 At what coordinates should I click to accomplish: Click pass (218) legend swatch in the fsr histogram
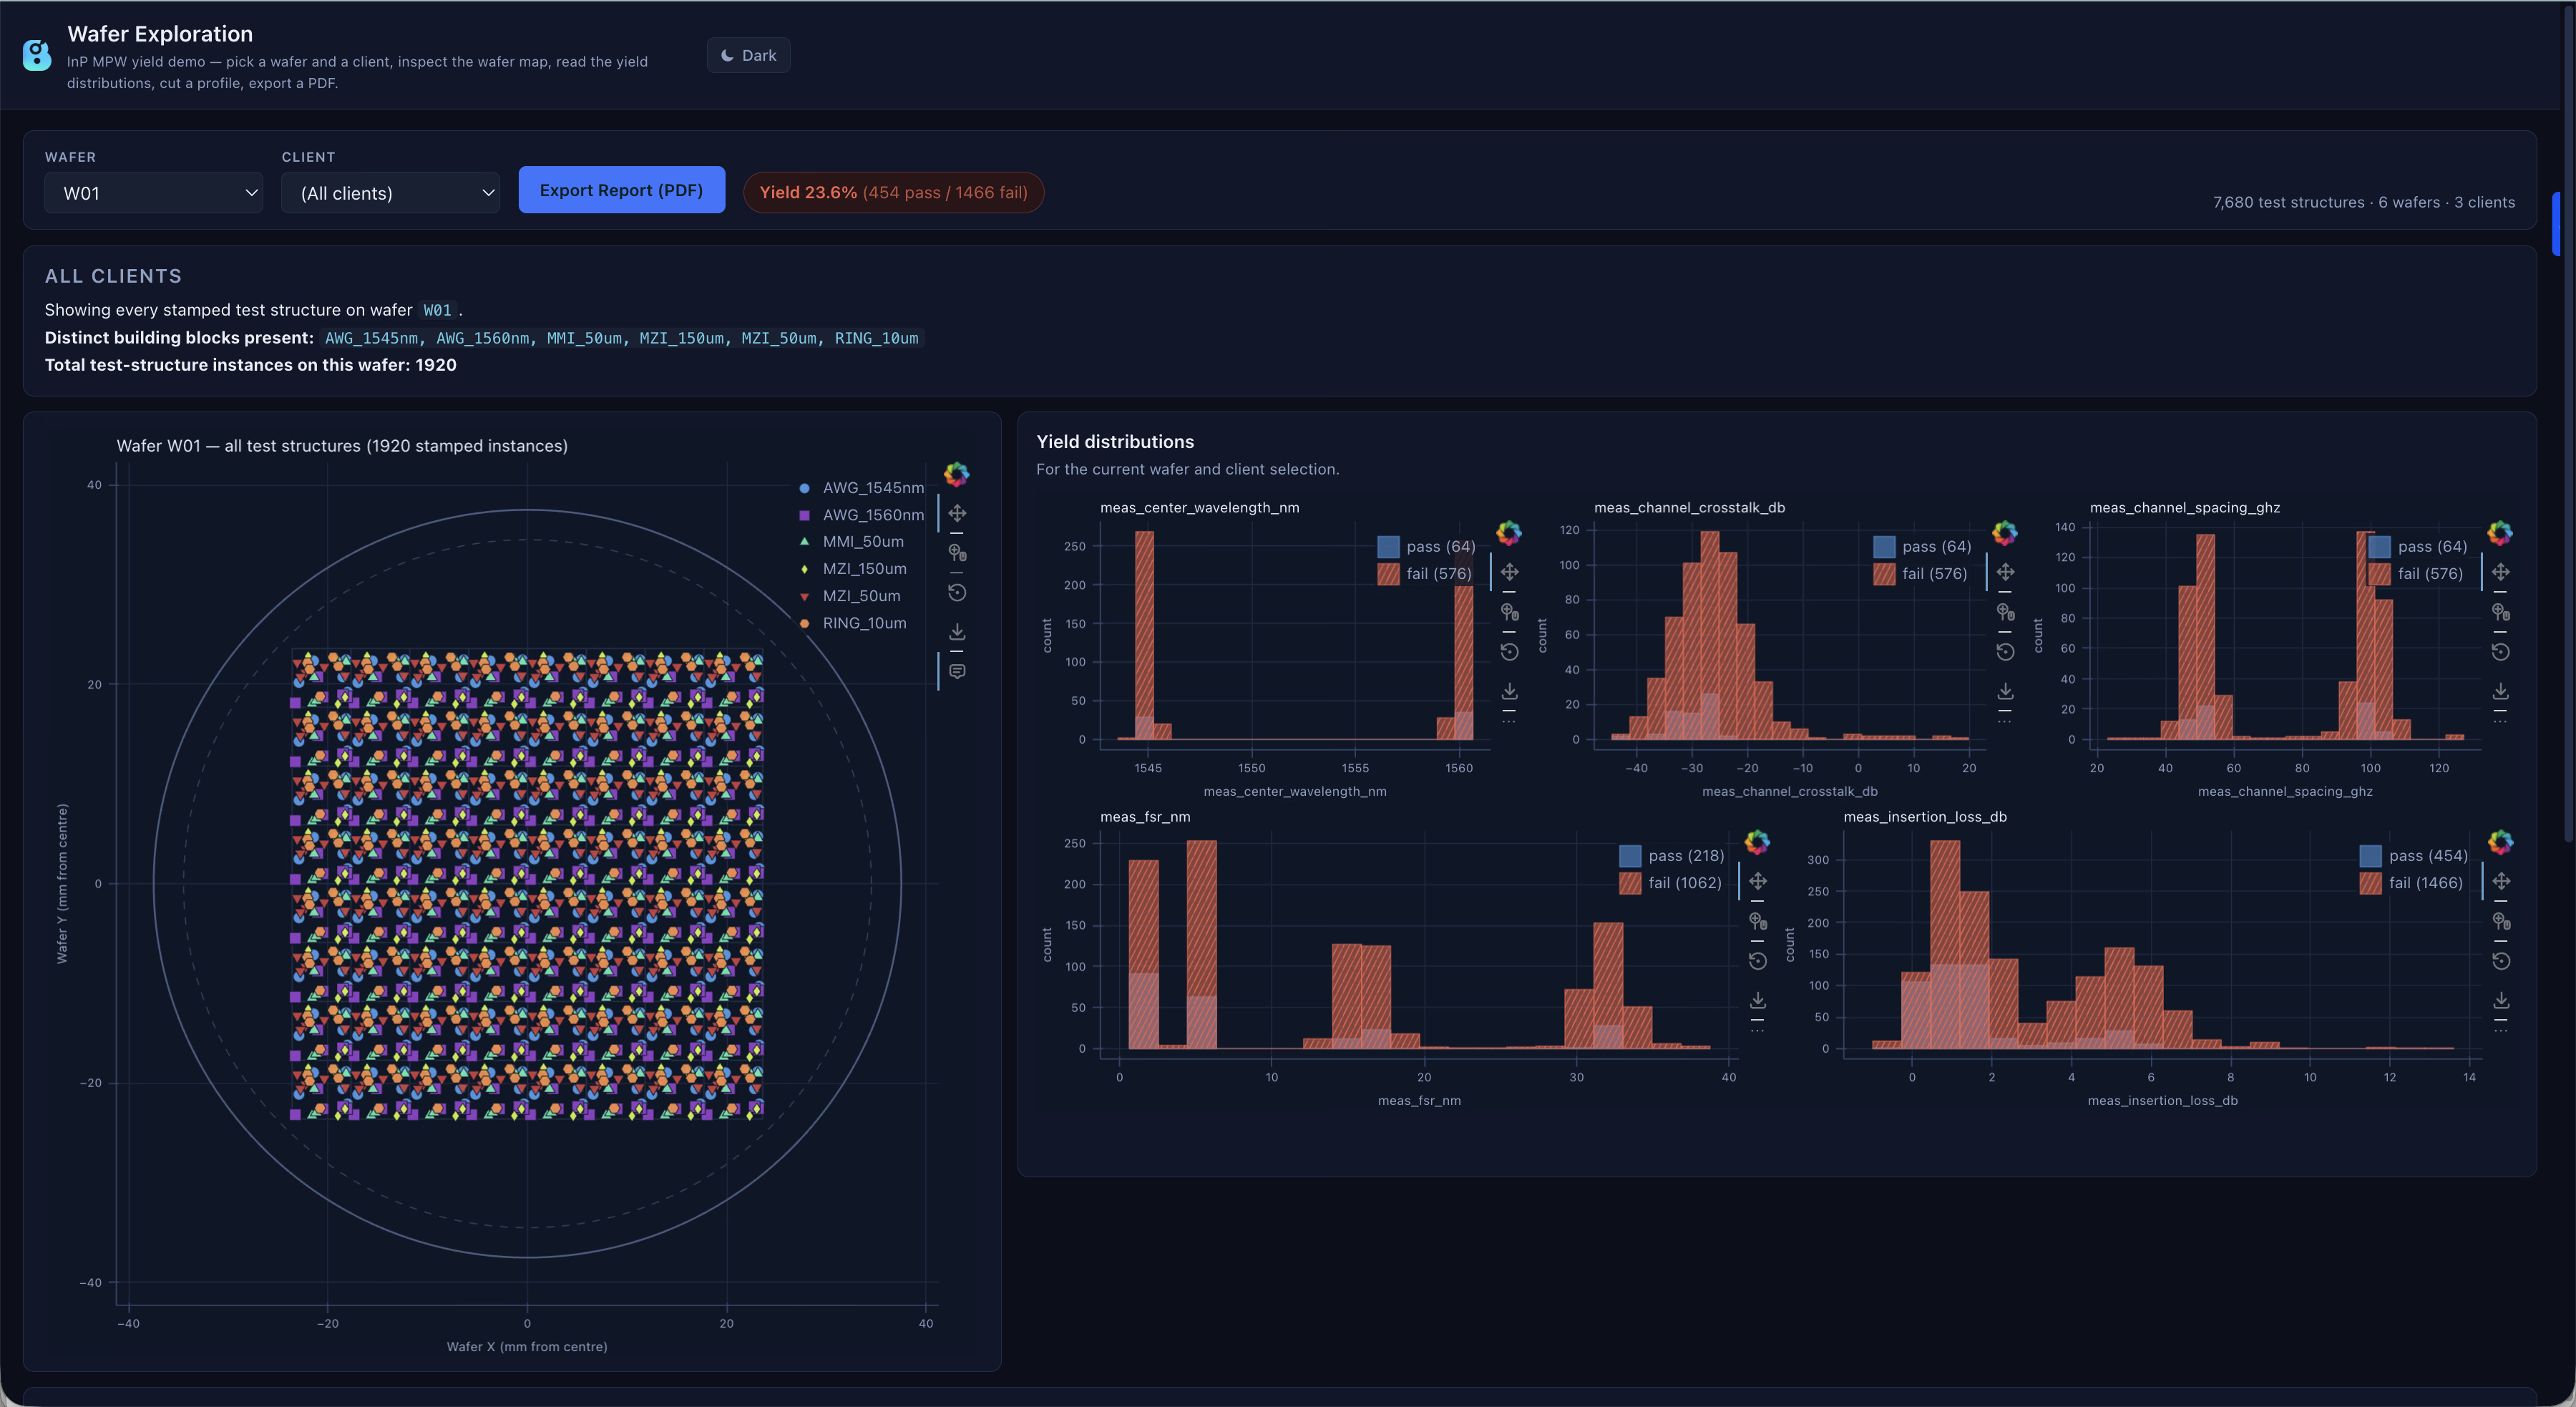(1630, 856)
